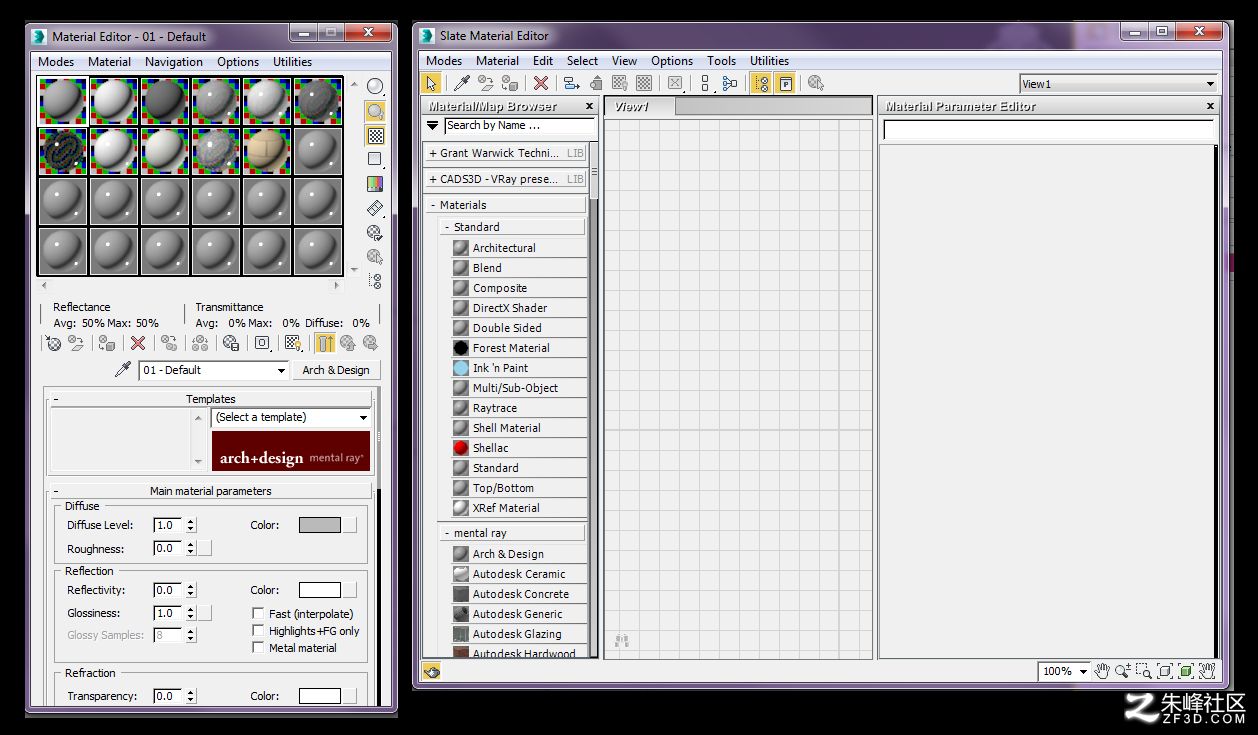This screenshot has width=1258, height=735.
Task: Tick the Highlights+FG only checkbox
Action: pos(258,631)
